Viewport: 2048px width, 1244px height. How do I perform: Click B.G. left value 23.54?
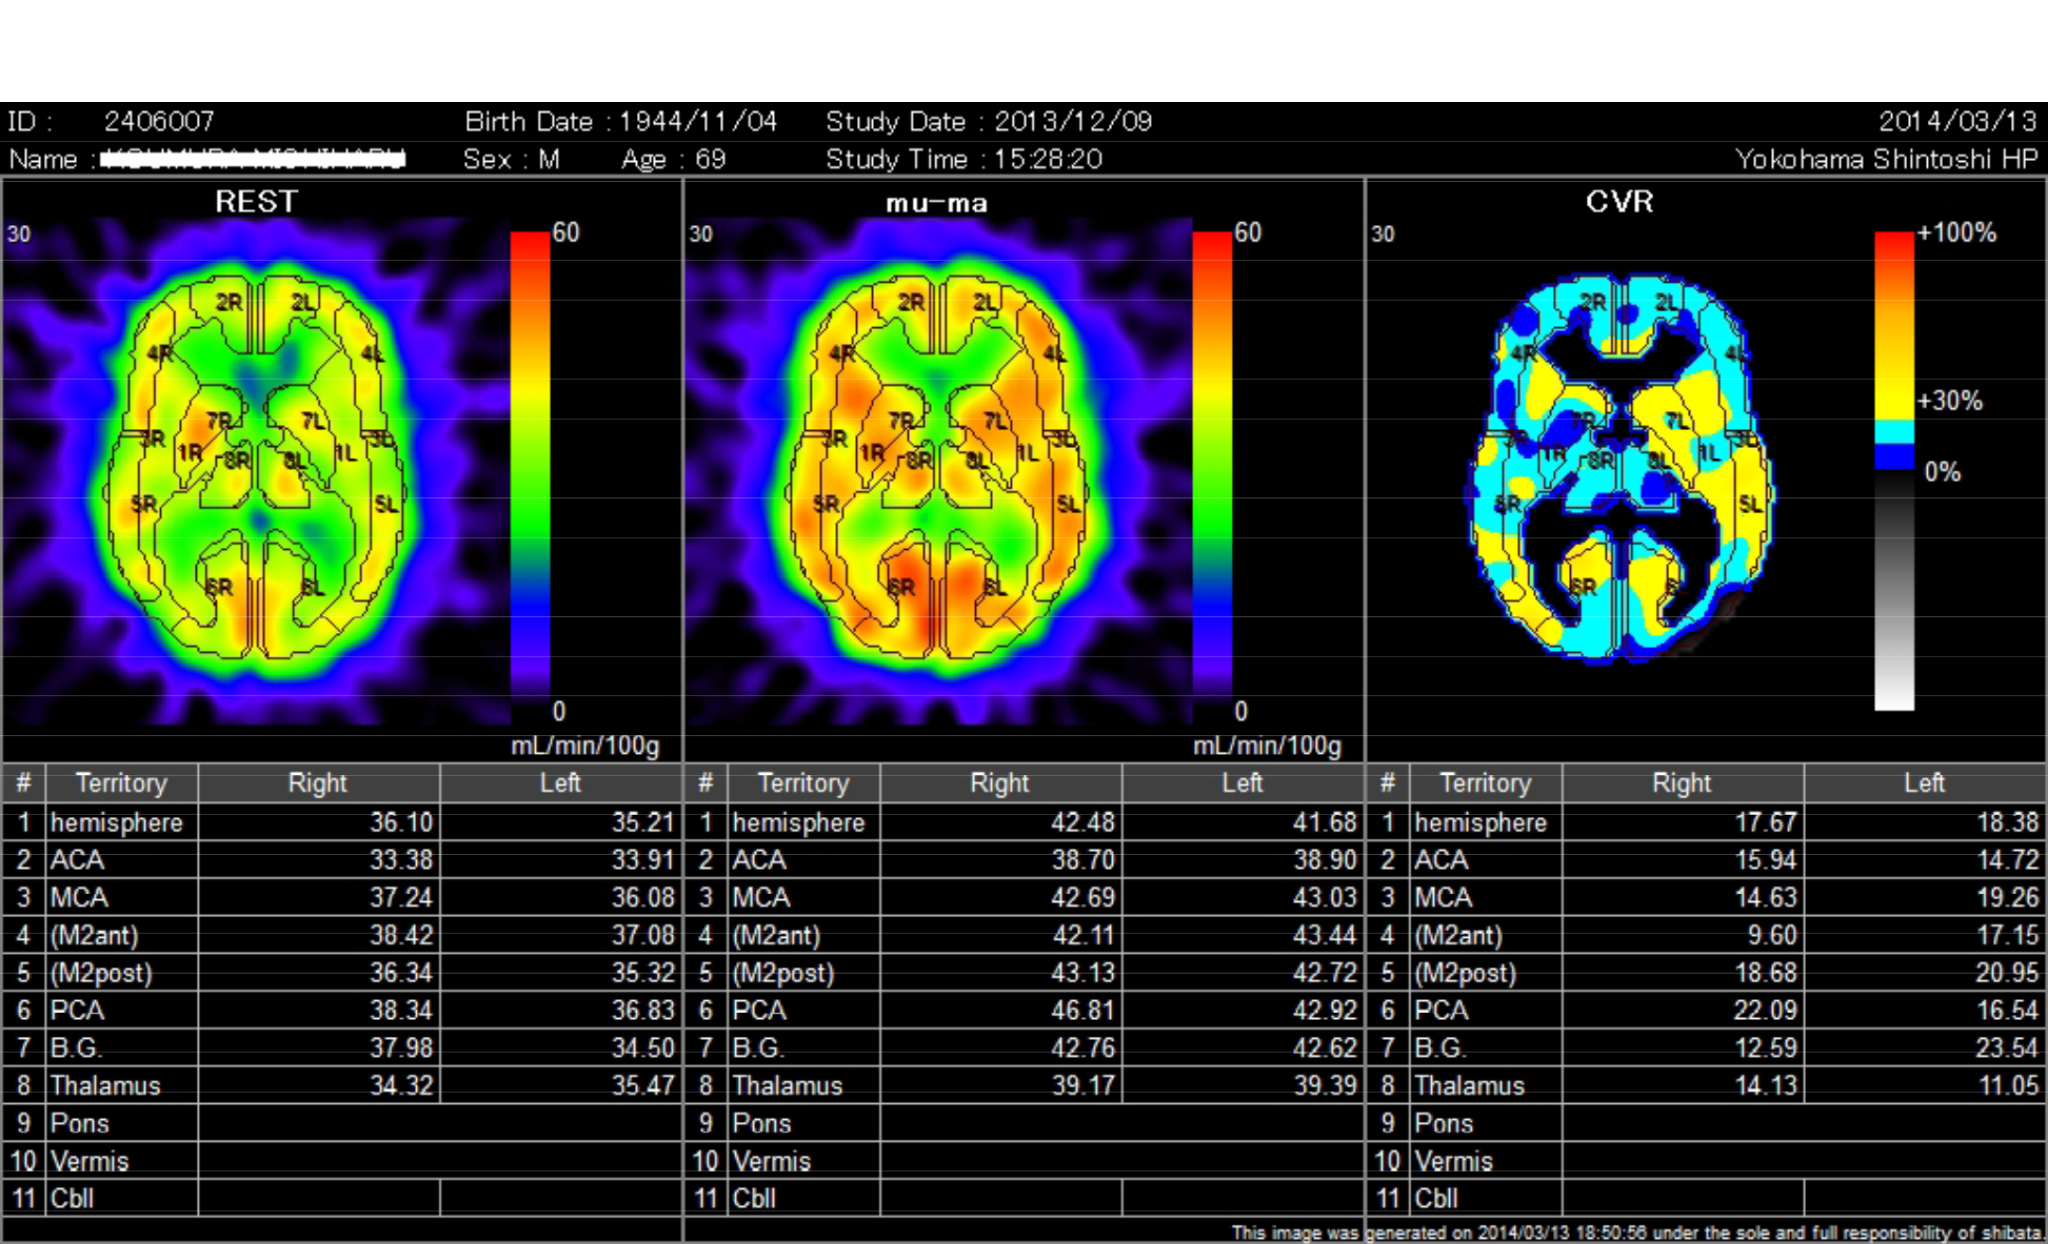(x=2006, y=1048)
